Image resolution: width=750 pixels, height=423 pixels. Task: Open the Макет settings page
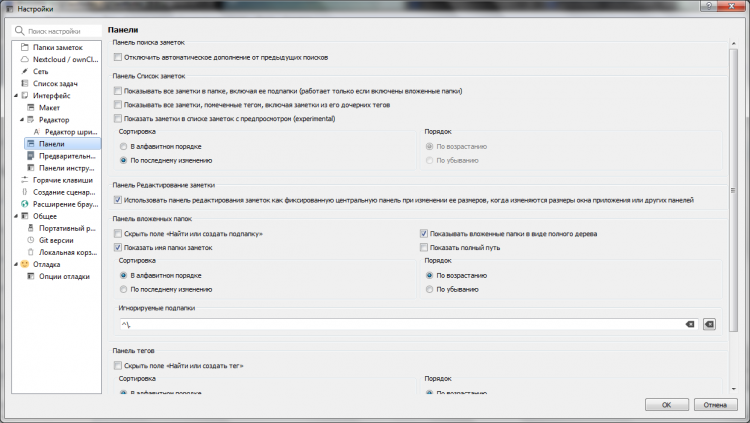[x=49, y=107]
